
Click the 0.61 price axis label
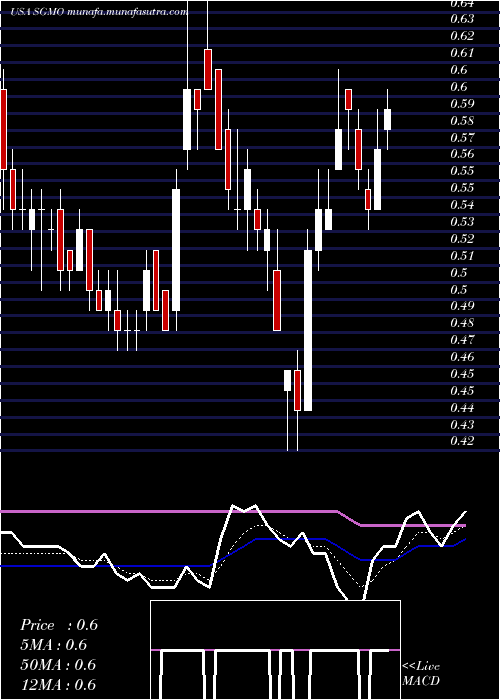click(x=462, y=53)
